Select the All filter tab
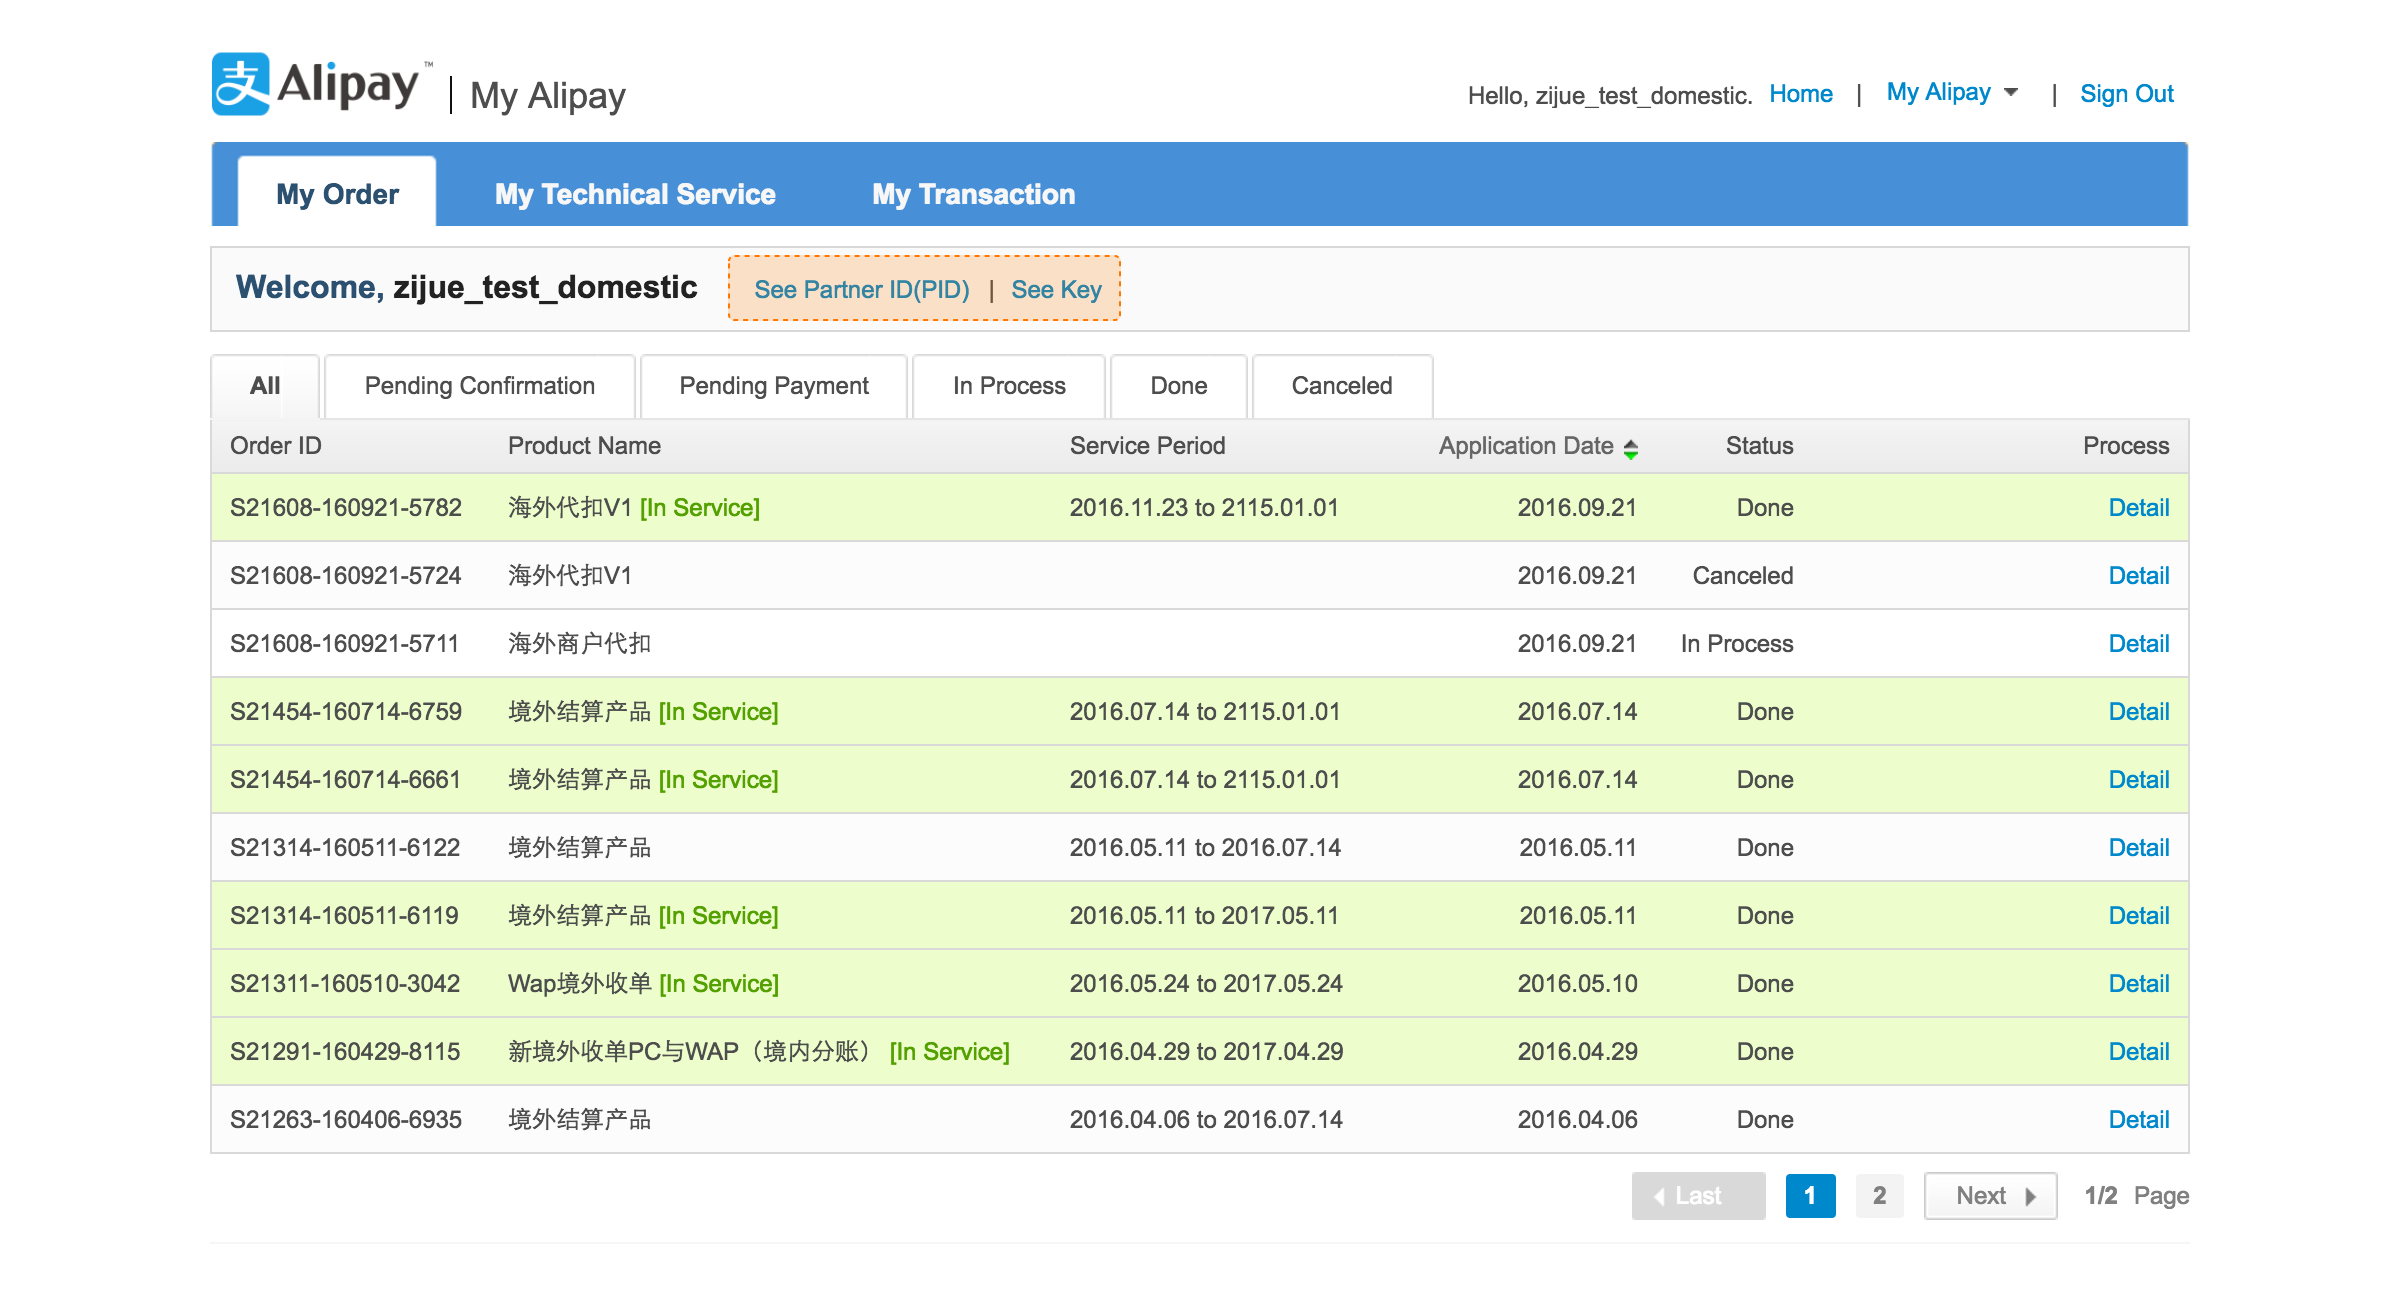 pyautogui.click(x=265, y=386)
